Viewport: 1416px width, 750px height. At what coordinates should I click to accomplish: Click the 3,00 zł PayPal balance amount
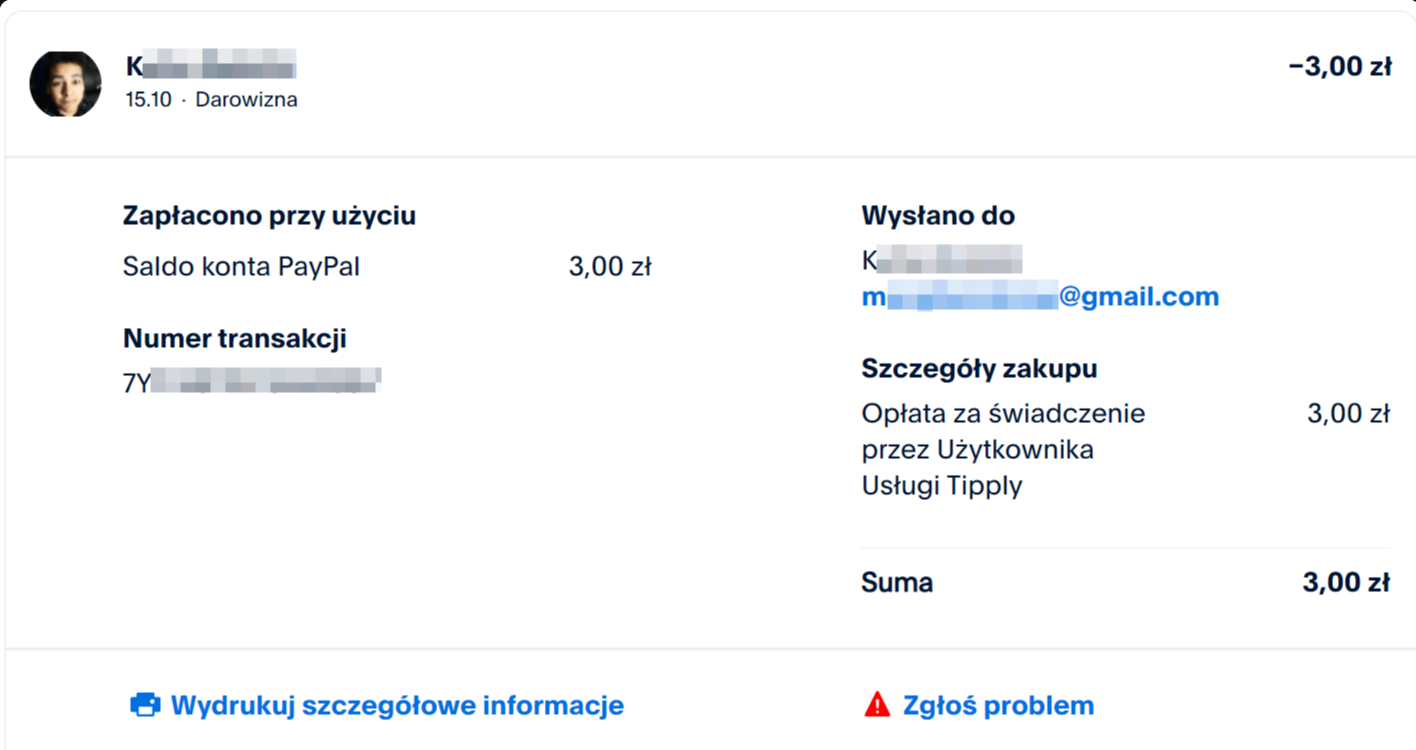point(610,267)
